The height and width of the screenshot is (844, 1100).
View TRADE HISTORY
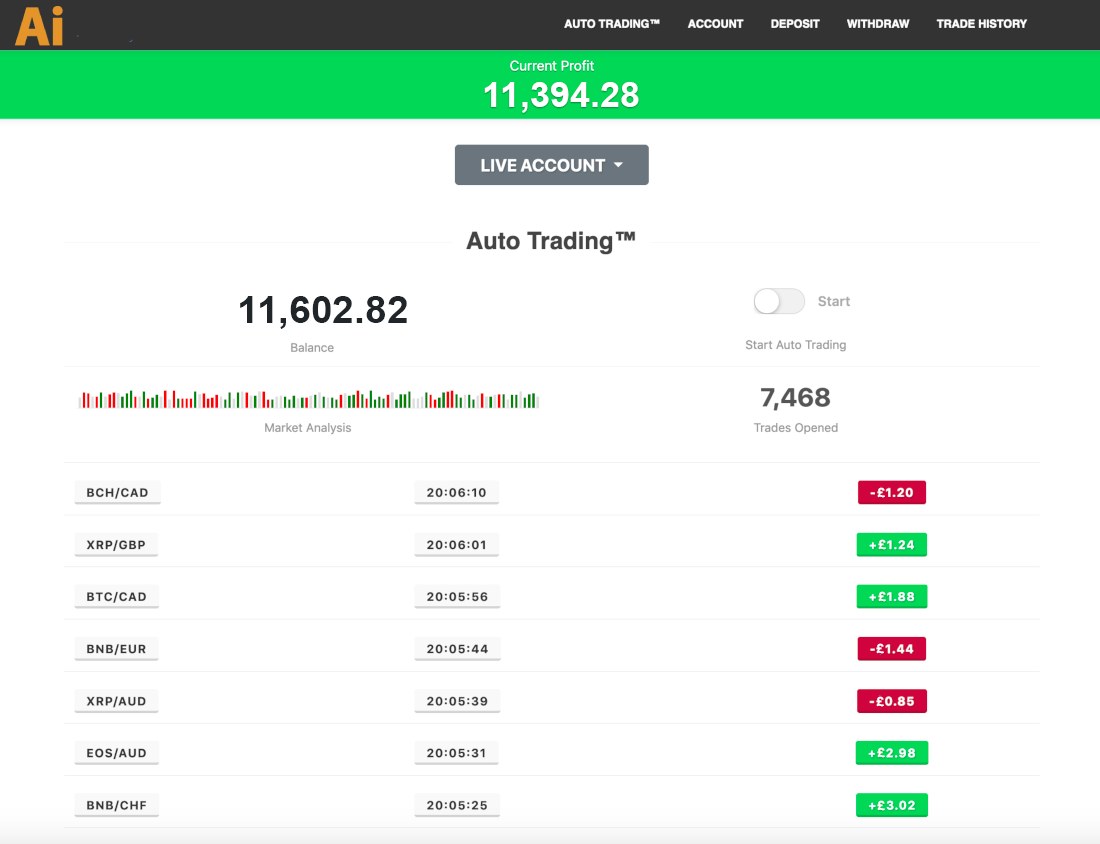tap(981, 24)
